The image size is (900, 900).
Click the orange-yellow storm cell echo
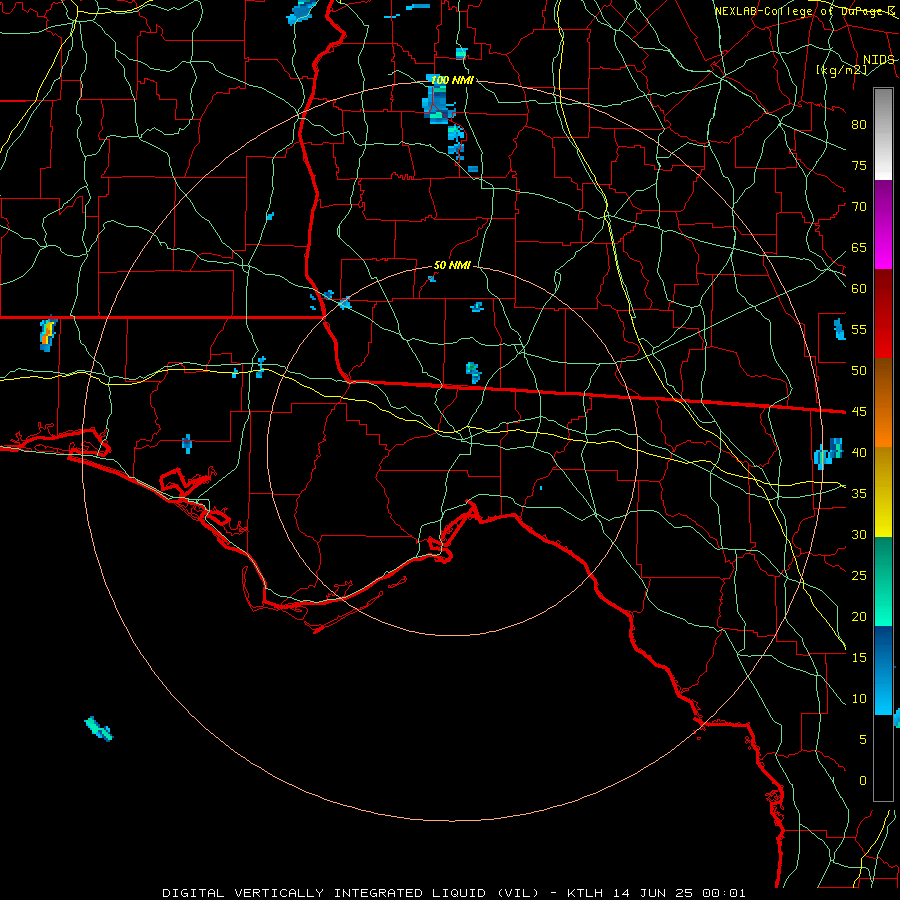pyautogui.click(x=48, y=333)
